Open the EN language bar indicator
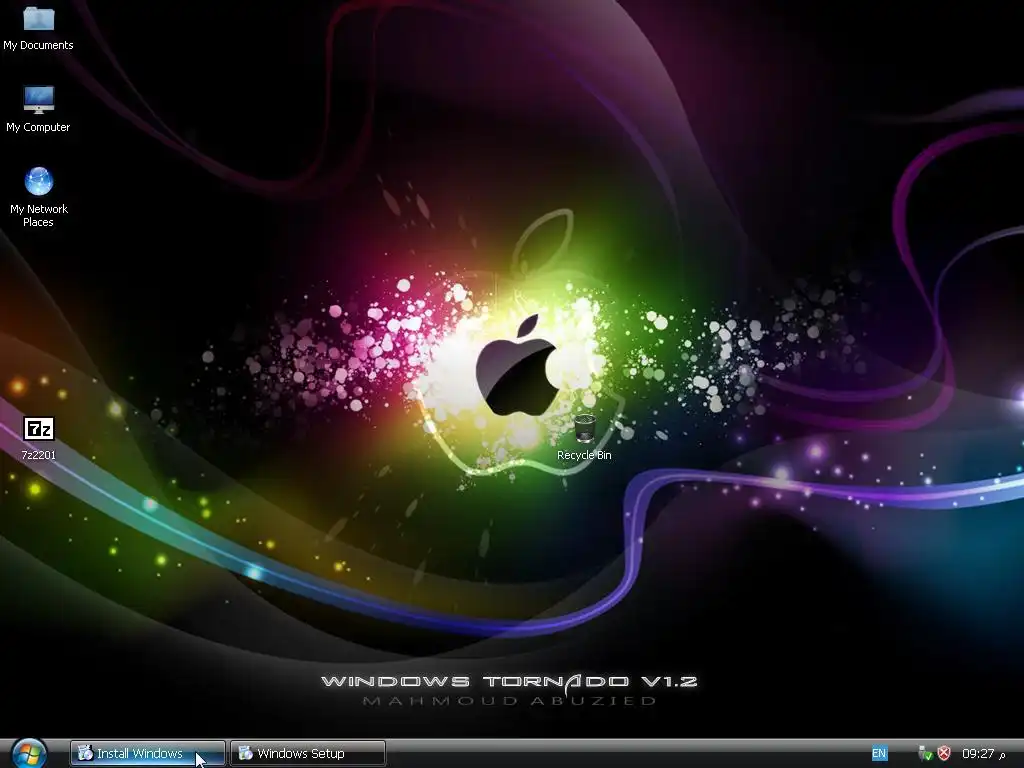This screenshot has height=768, width=1024. click(x=879, y=754)
